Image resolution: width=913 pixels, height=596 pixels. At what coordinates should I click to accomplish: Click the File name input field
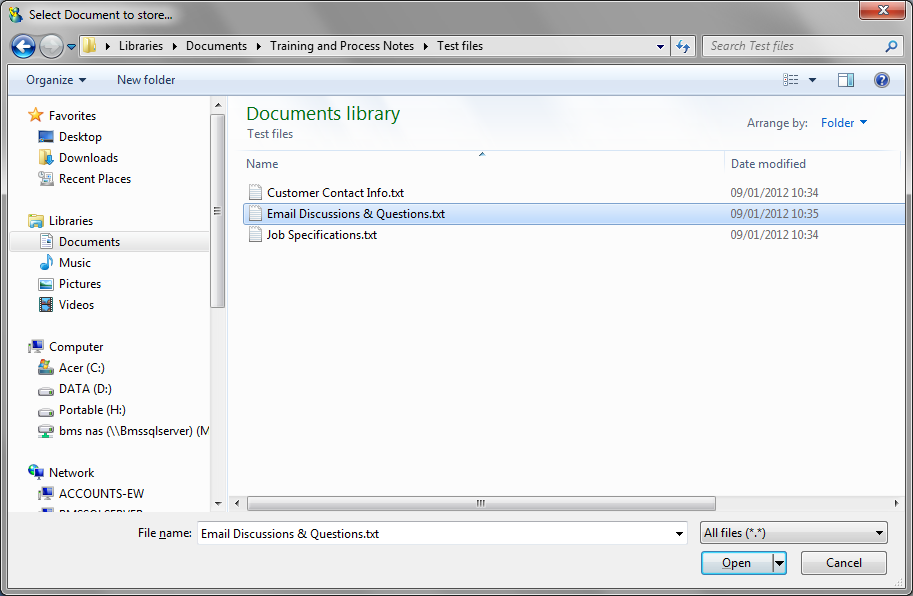point(435,533)
